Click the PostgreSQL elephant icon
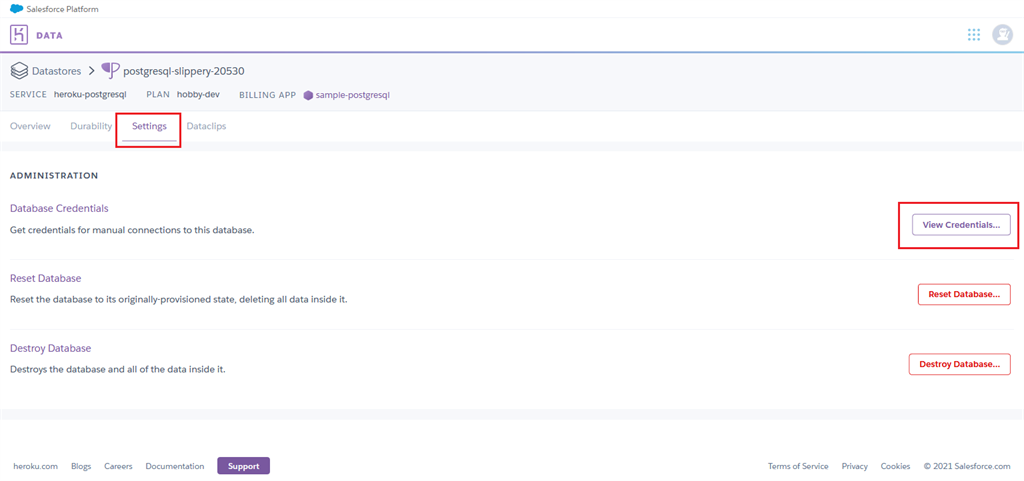Viewport: 1024px width, 481px height. (111, 70)
